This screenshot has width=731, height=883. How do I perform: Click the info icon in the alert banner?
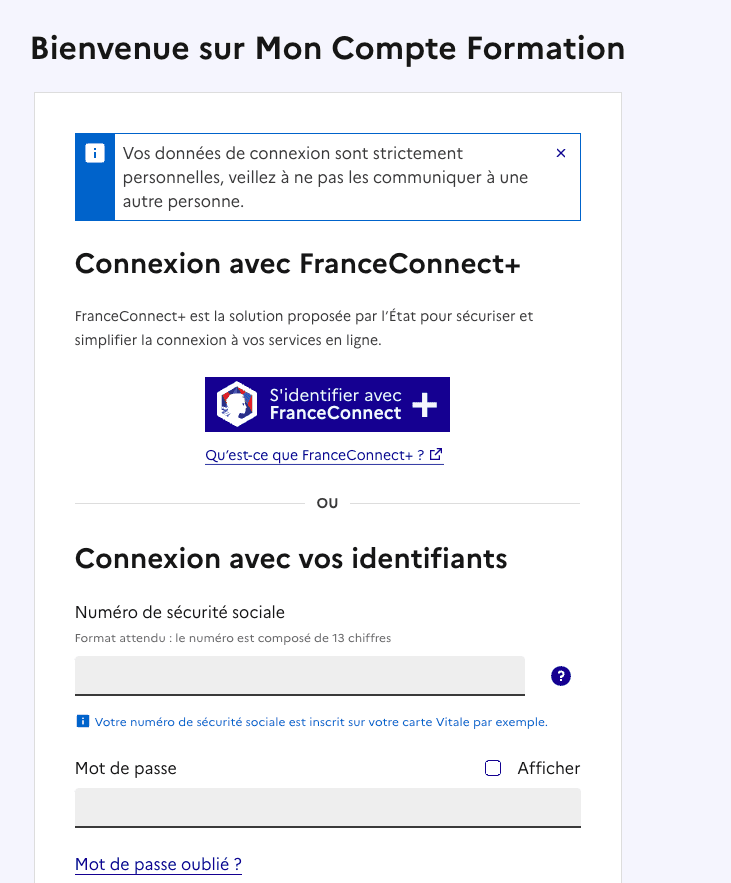pos(95,153)
